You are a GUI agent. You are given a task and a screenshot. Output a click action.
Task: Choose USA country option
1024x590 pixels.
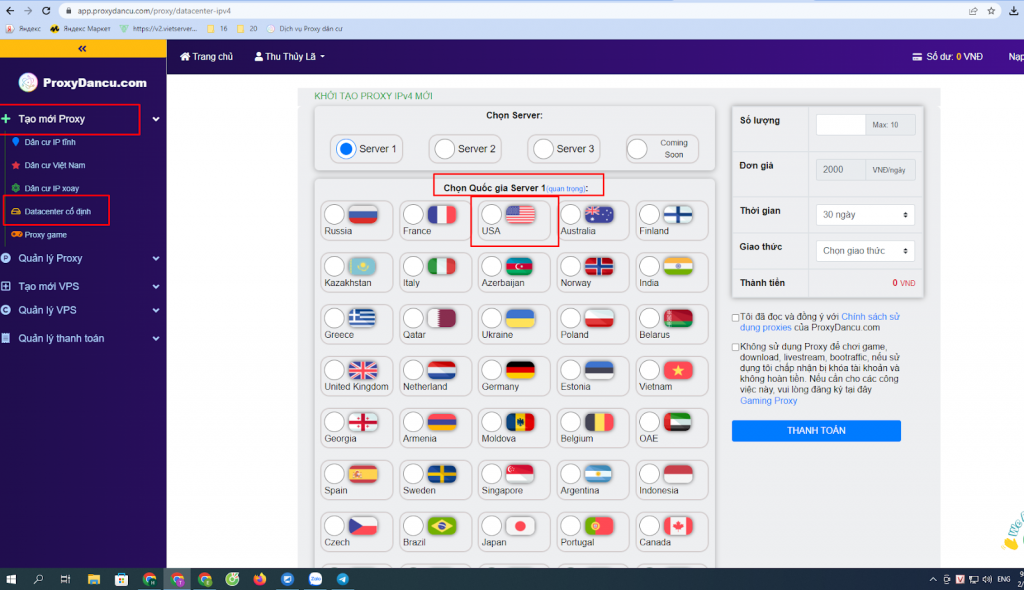coord(514,220)
